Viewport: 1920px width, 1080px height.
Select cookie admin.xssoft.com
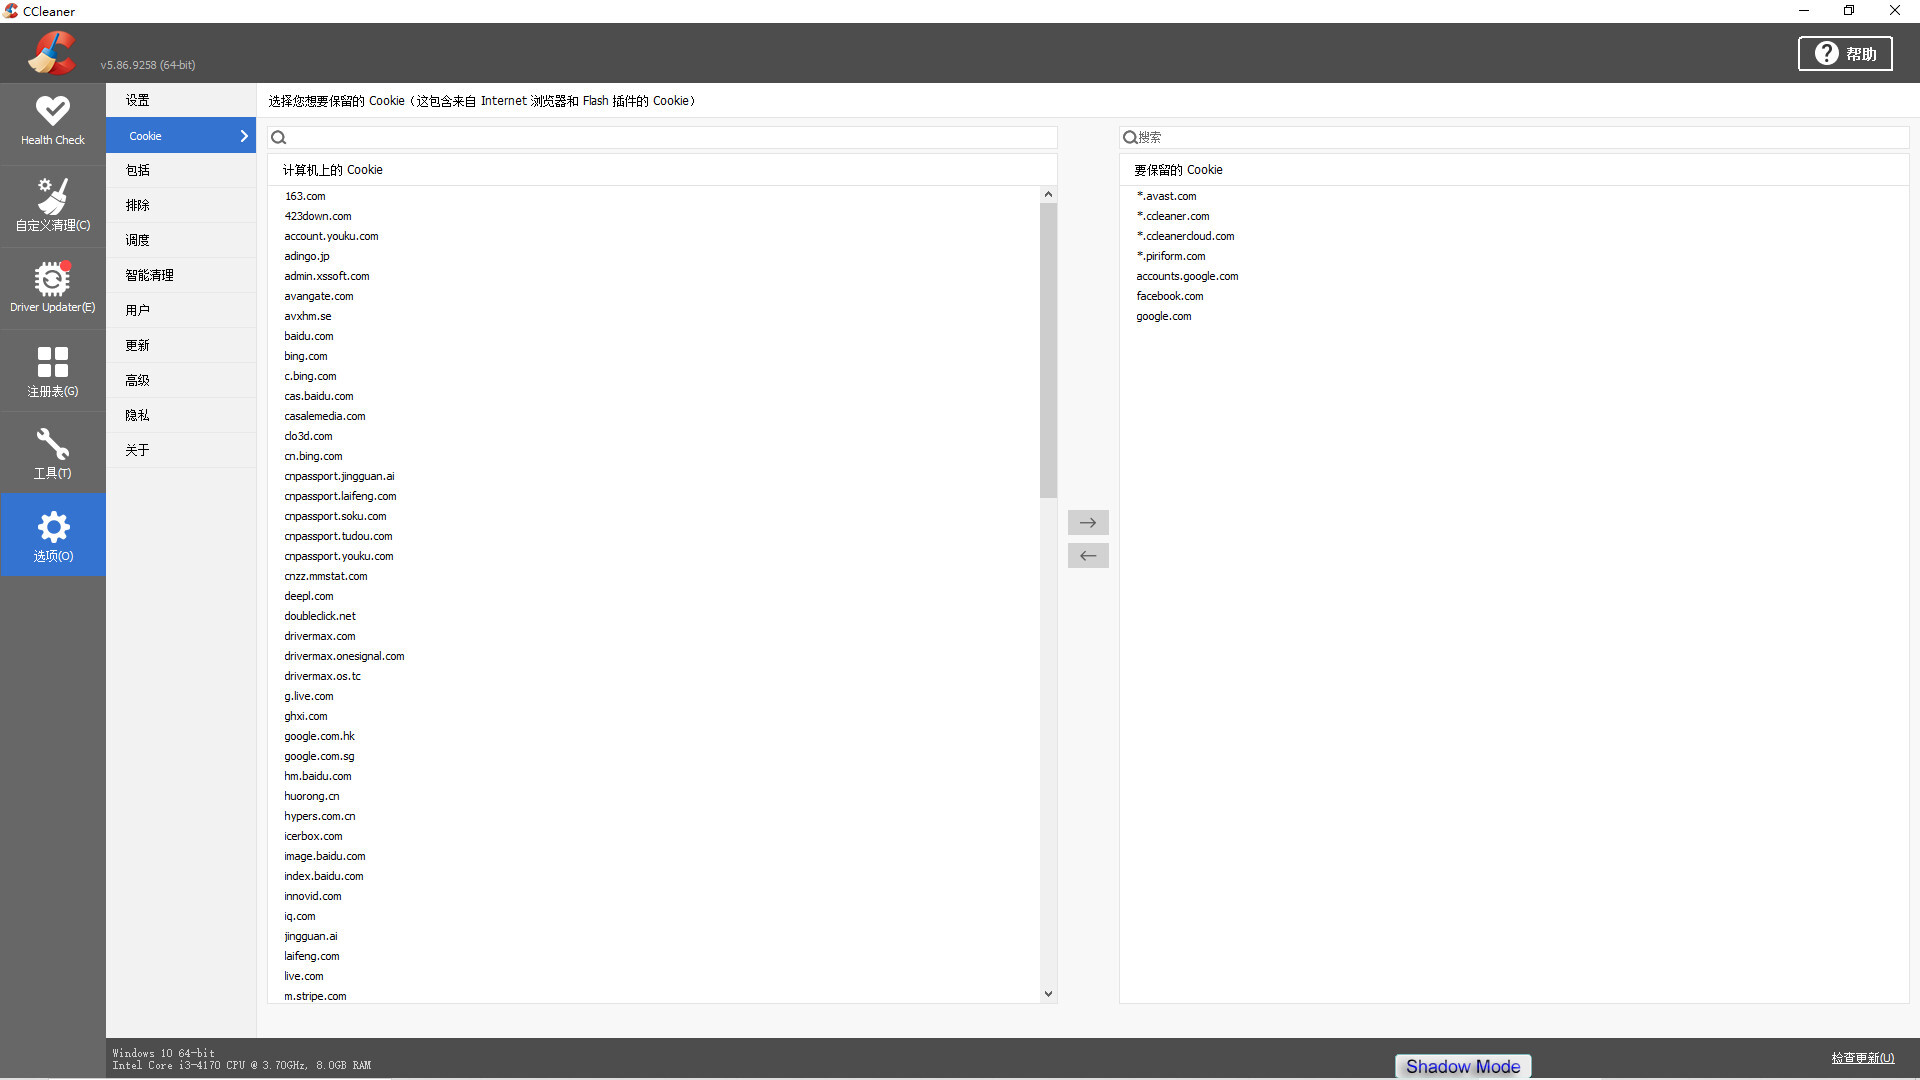(x=327, y=276)
